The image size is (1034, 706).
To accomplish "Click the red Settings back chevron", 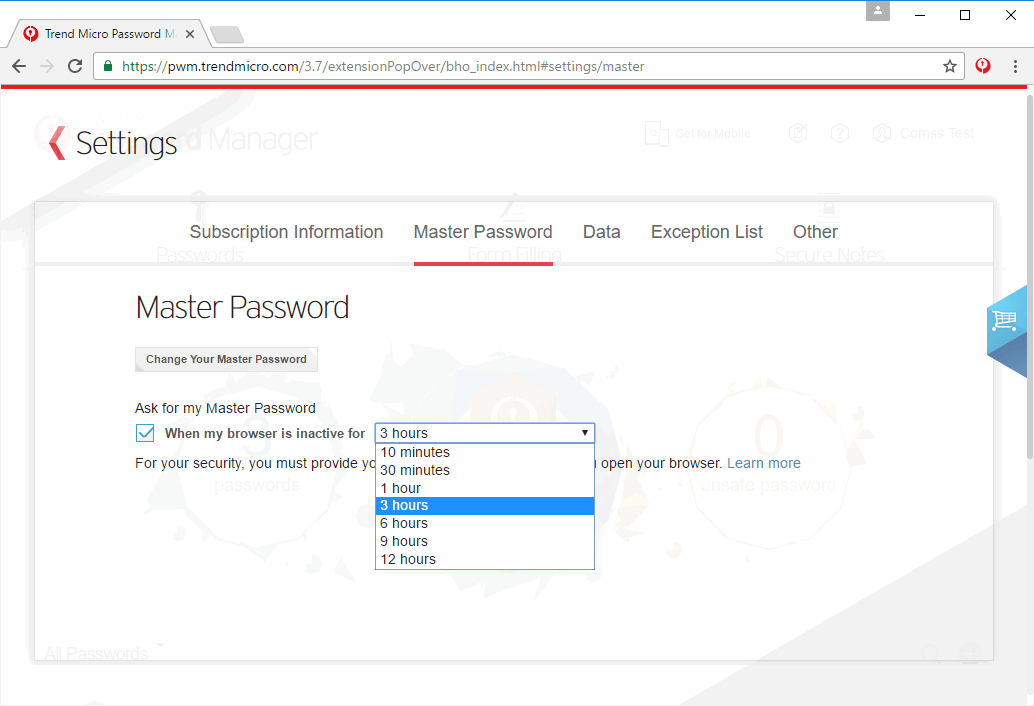I will [57, 143].
